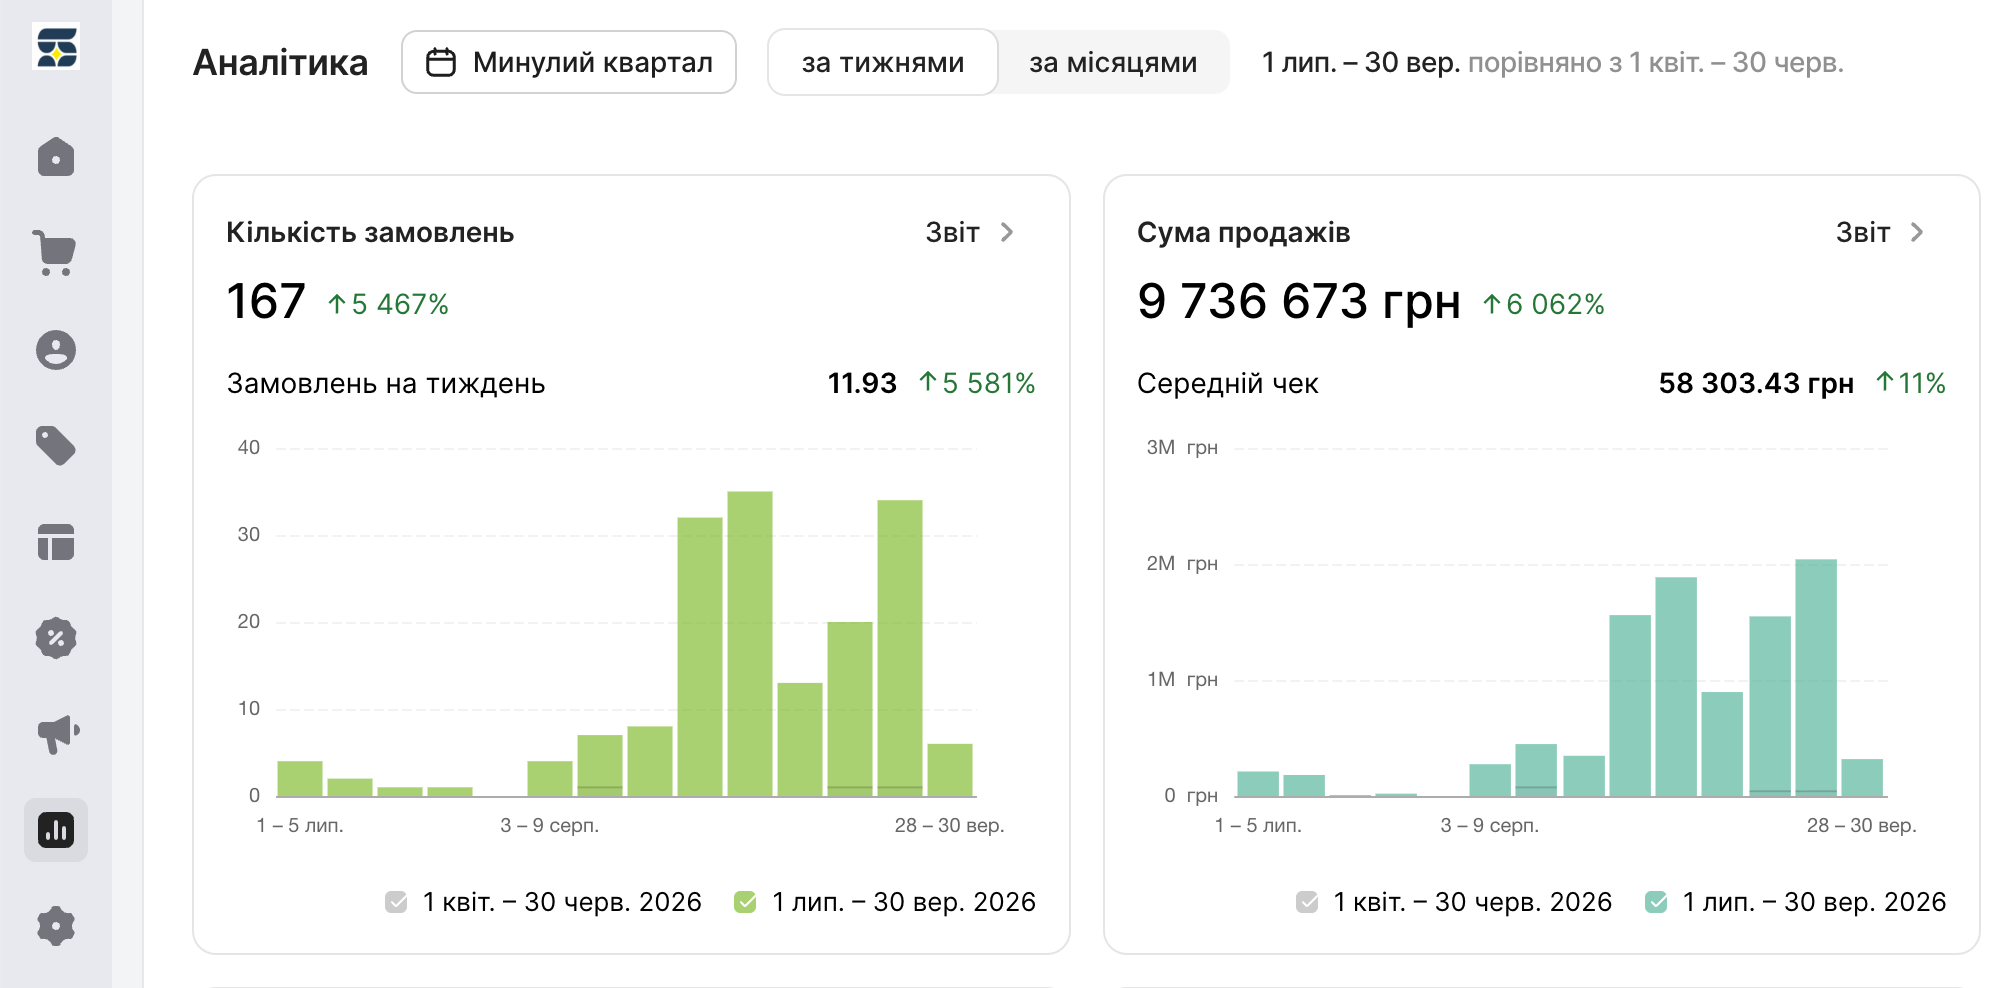Open Marketing via the megaphone icon
Image resolution: width=2002 pixels, height=988 pixels.
point(58,734)
